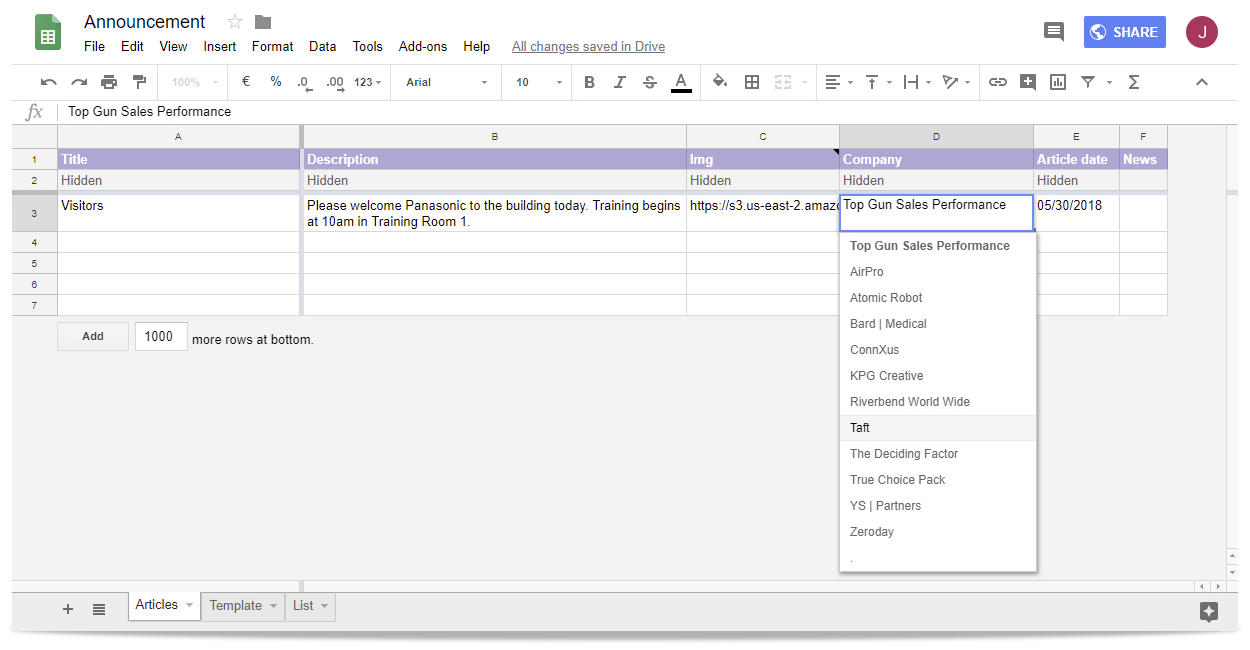Click the Merge cells icon

pyautogui.click(x=782, y=82)
